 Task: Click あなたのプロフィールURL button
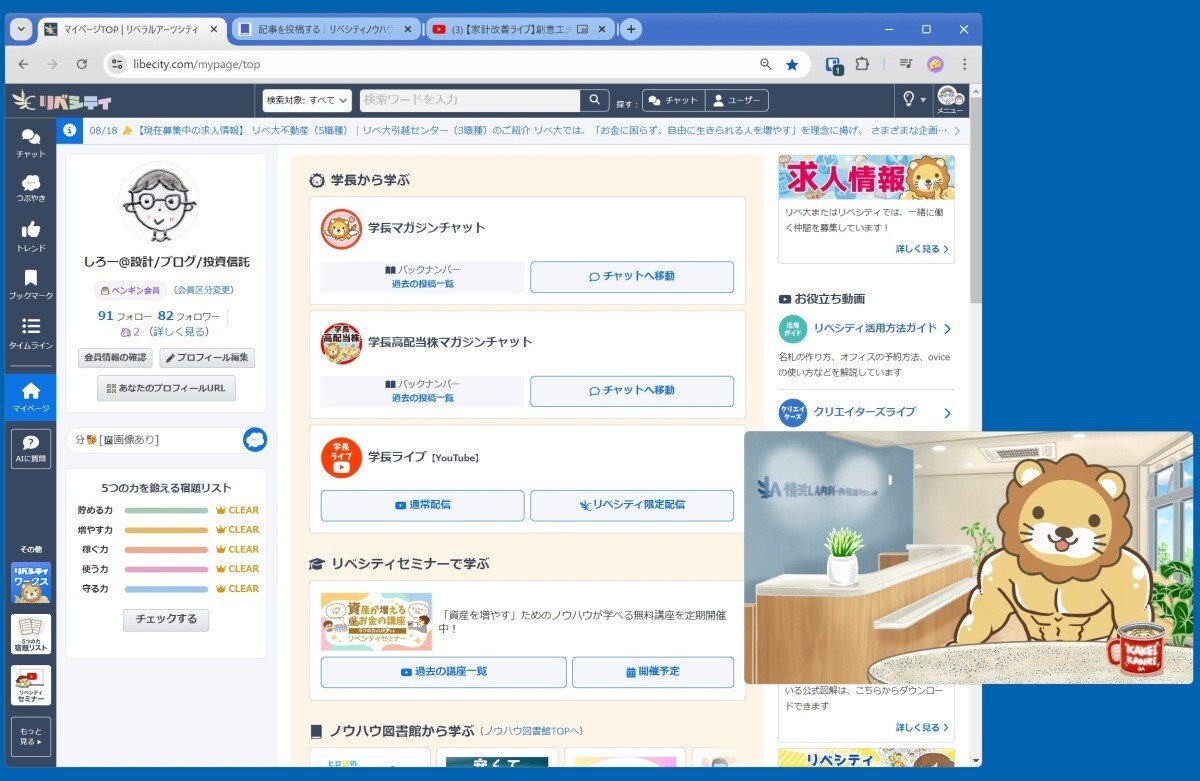point(166,388)
